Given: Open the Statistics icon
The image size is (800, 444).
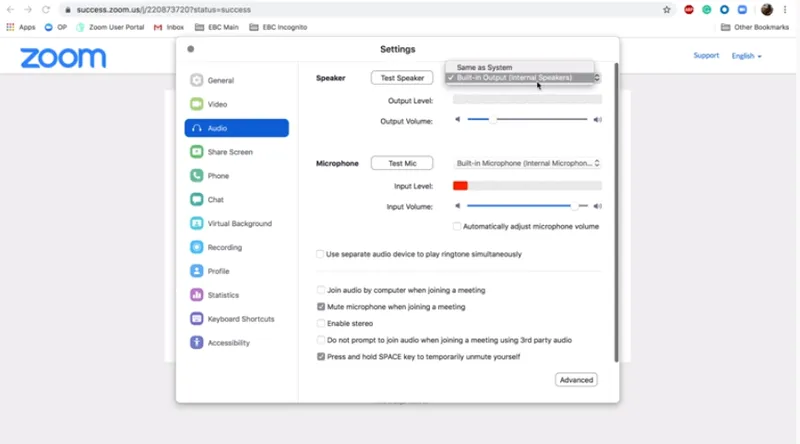Looking at the screenshot, I should (x=196, y=295).
